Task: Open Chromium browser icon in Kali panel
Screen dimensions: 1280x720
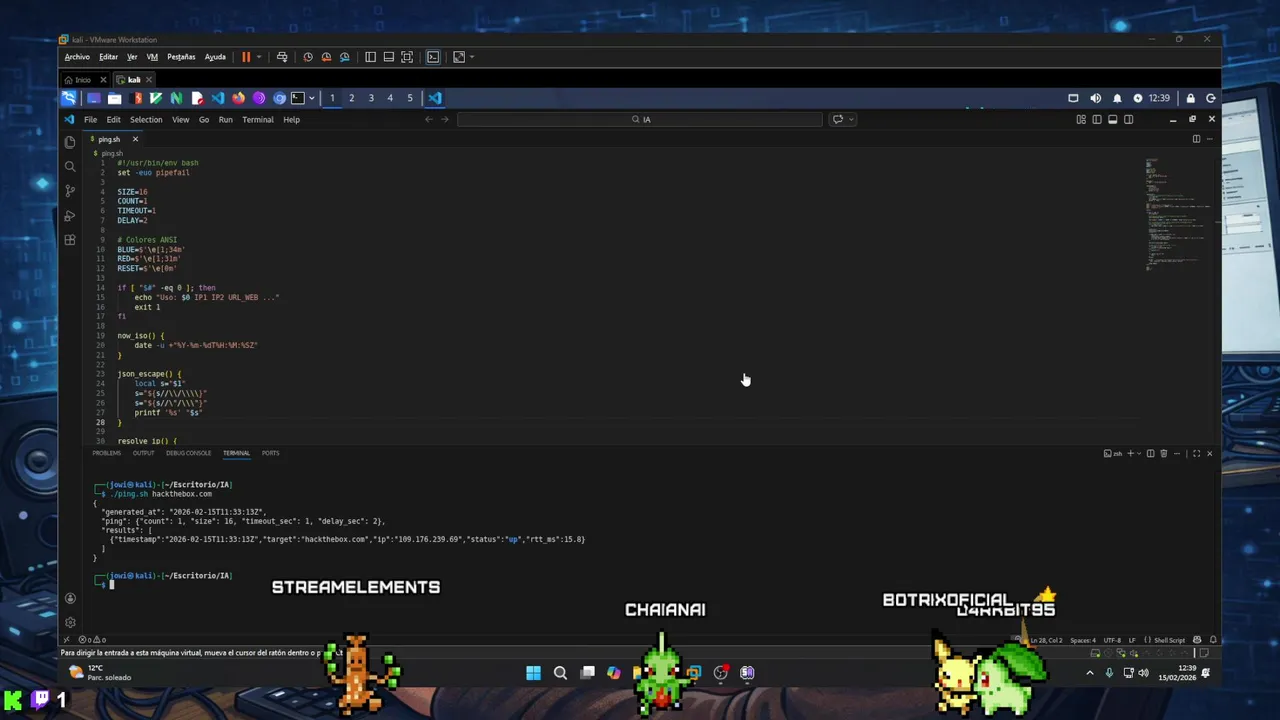Action: (x=279, y=98)
